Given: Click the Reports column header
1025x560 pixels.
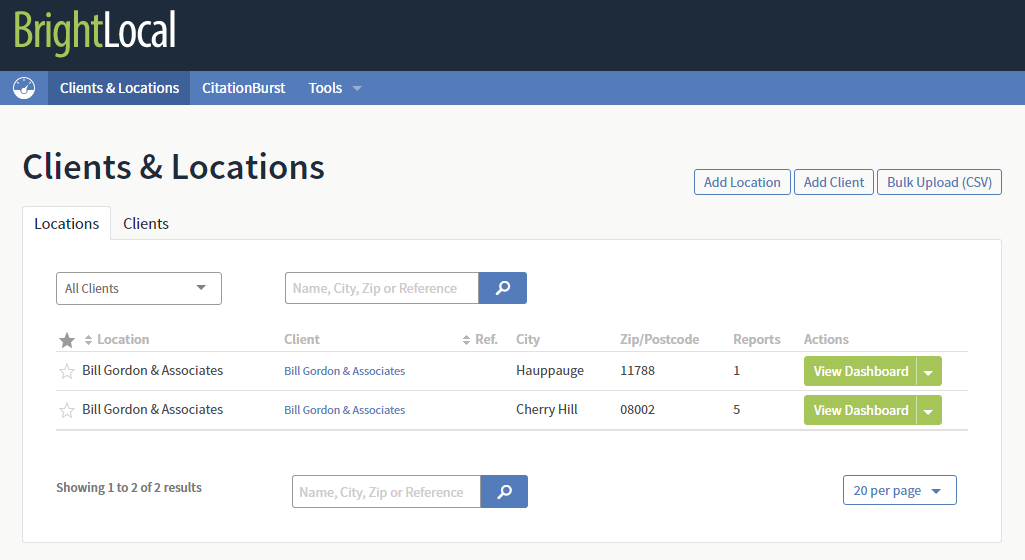Looking at the screenshot, I should pos(756,340).
